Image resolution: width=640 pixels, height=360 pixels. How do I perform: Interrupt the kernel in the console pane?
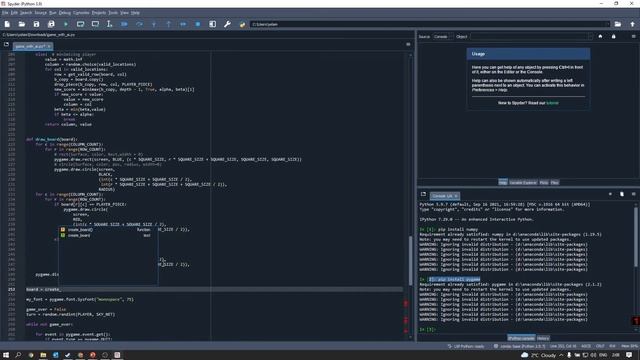coord(610,194)
